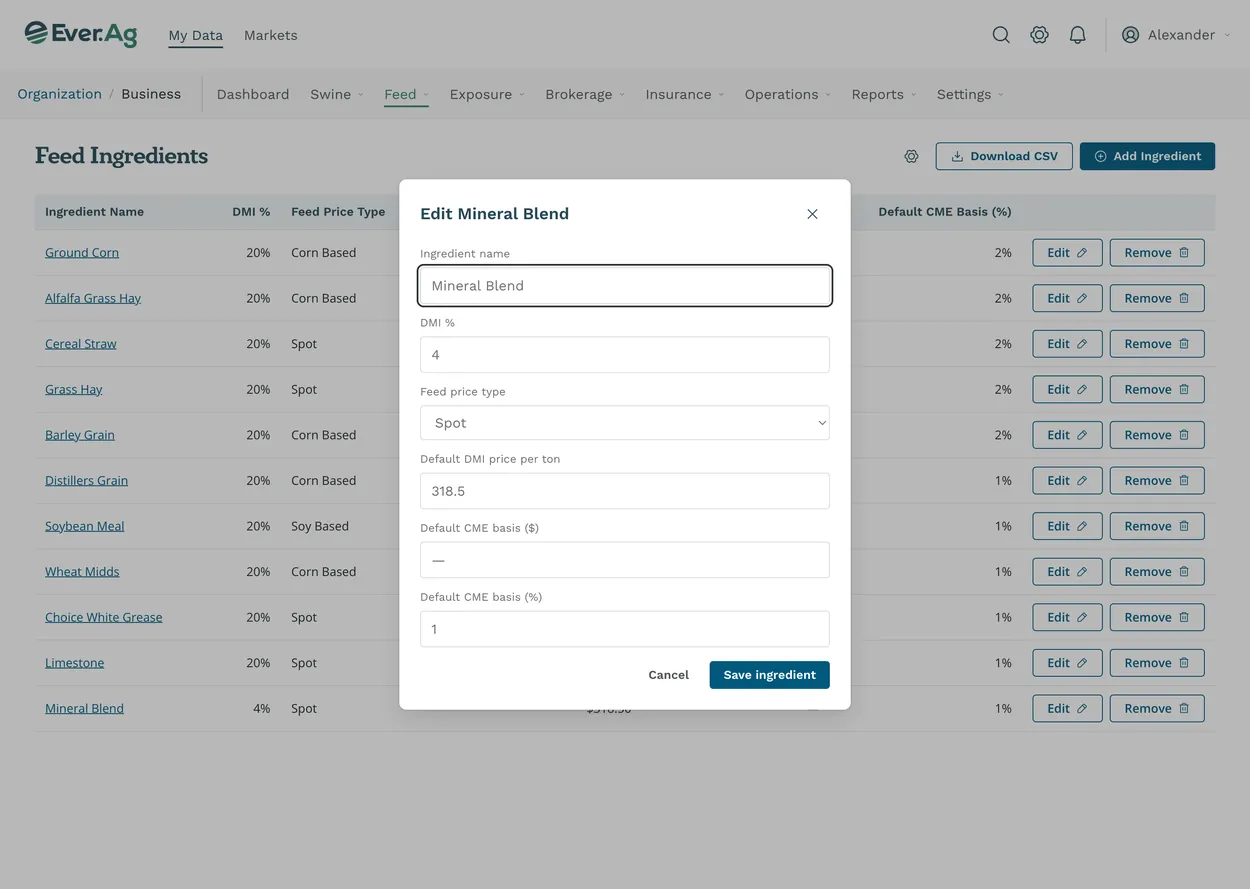The width and height of the screenshot is (1250, 889).
Task: Edit the Distillers Grain row
Action: click(x=1067, y=480)
